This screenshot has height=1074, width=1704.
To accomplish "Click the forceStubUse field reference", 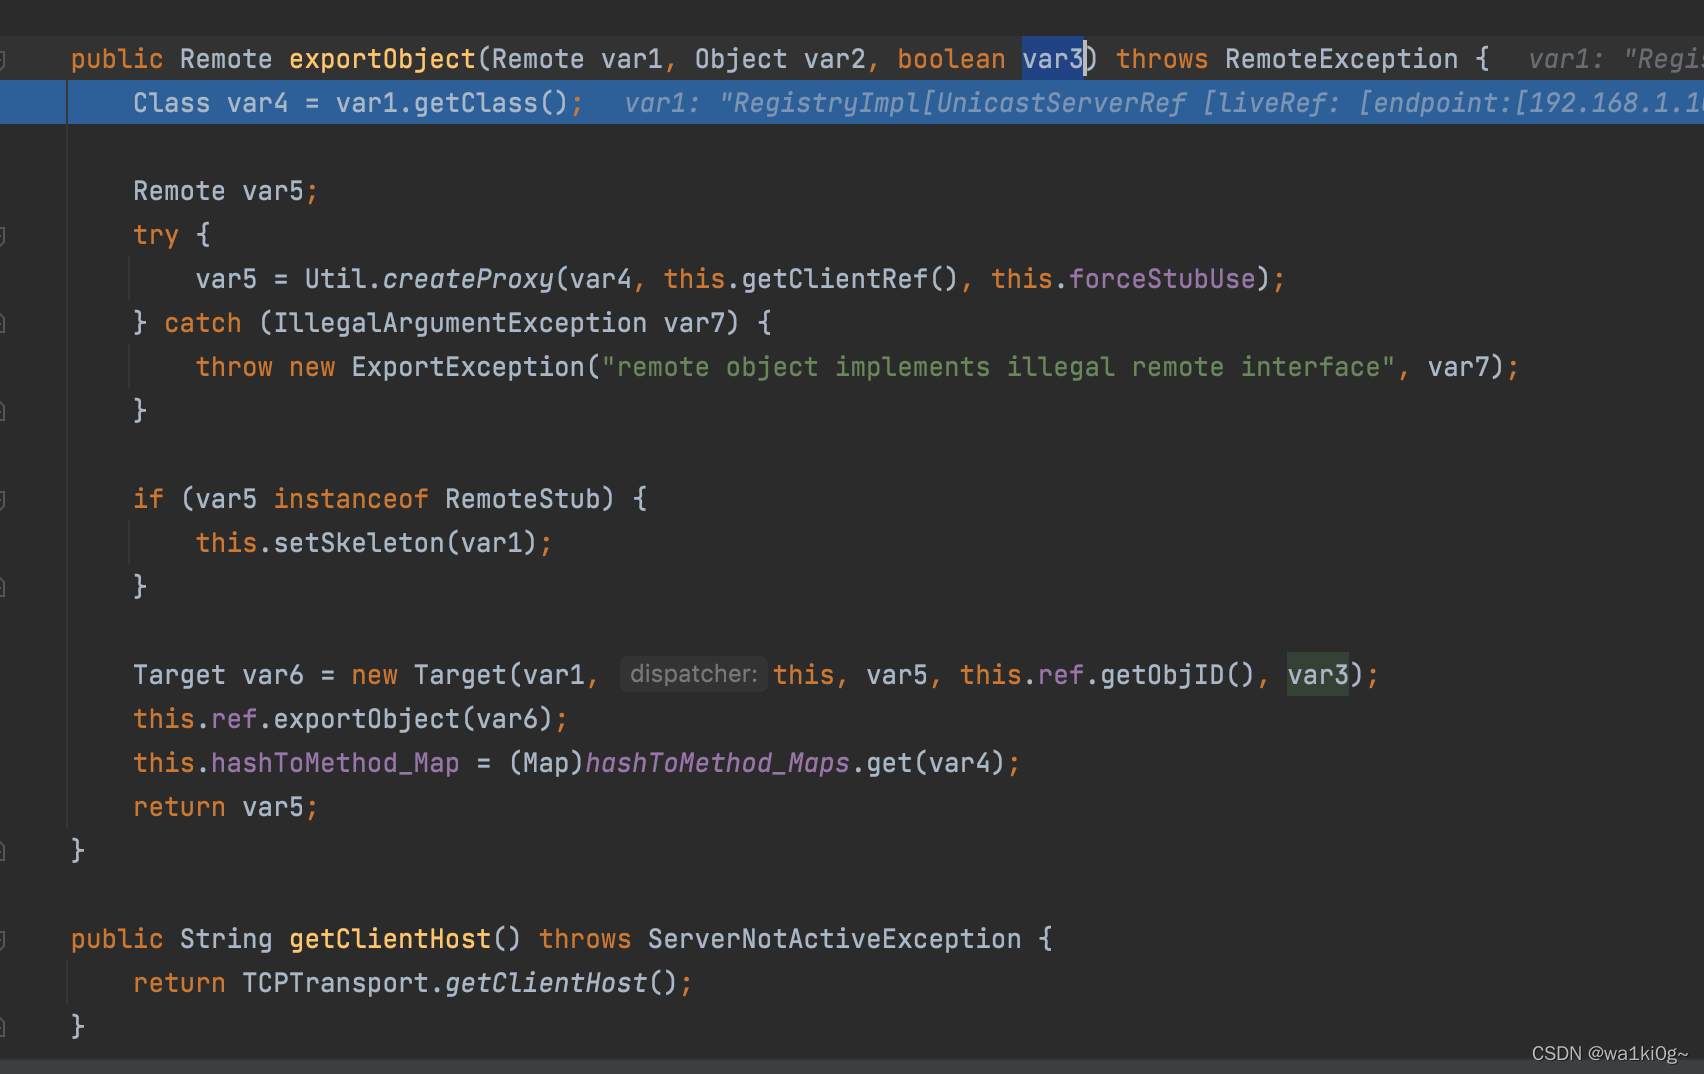I will [x=1162, y=279].
